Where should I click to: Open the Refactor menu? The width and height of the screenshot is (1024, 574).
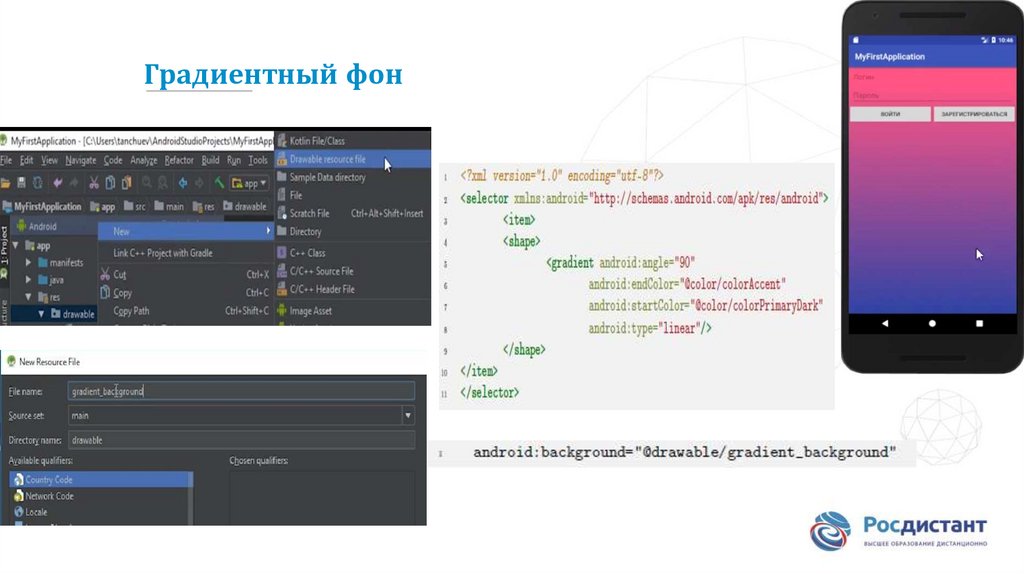179,160
